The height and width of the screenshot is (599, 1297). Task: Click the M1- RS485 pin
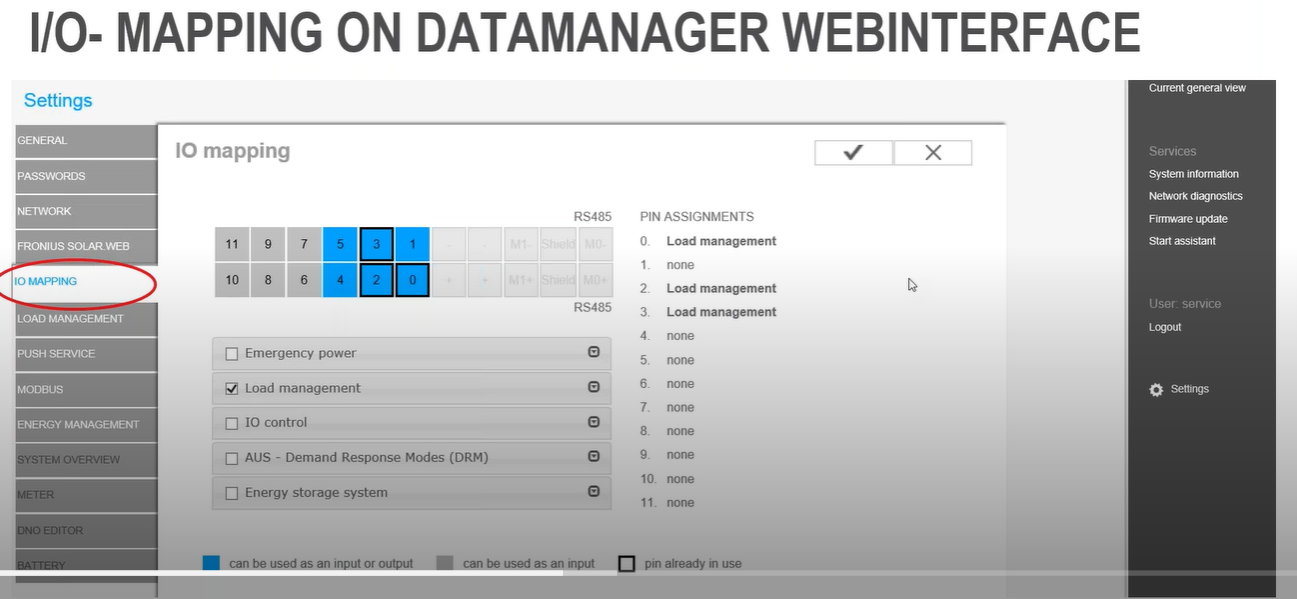[520, 244]
